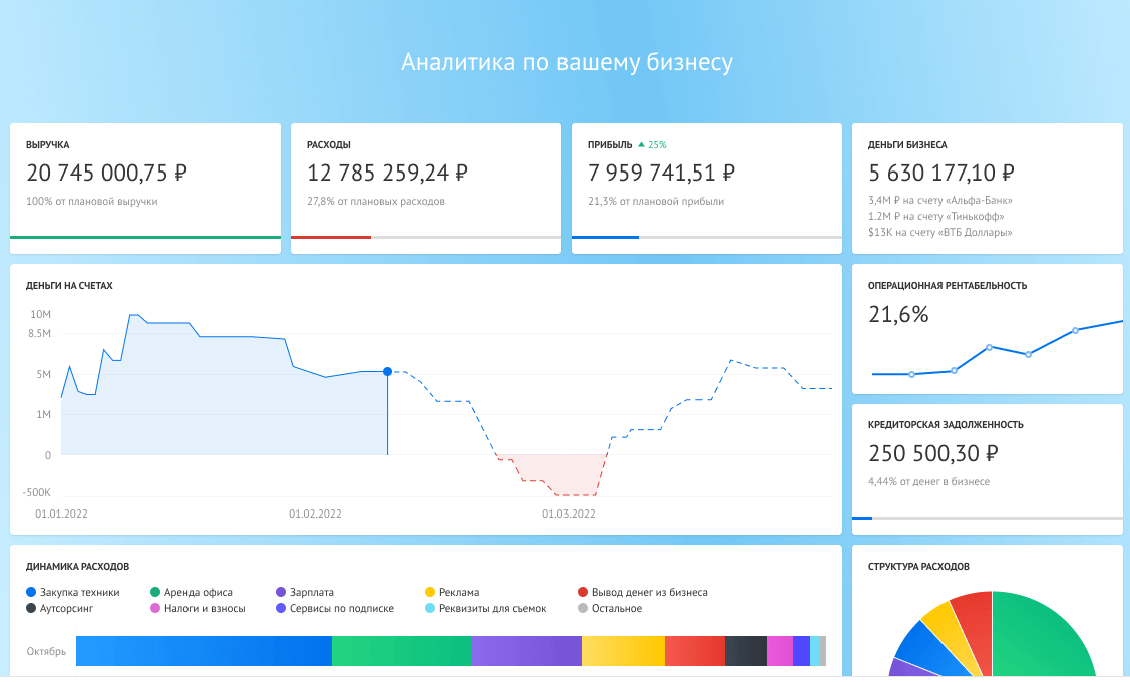Click the dark Аутсорсинг legend dot
This screenshot has height=682, width=1130.
(x=31, y=608)
